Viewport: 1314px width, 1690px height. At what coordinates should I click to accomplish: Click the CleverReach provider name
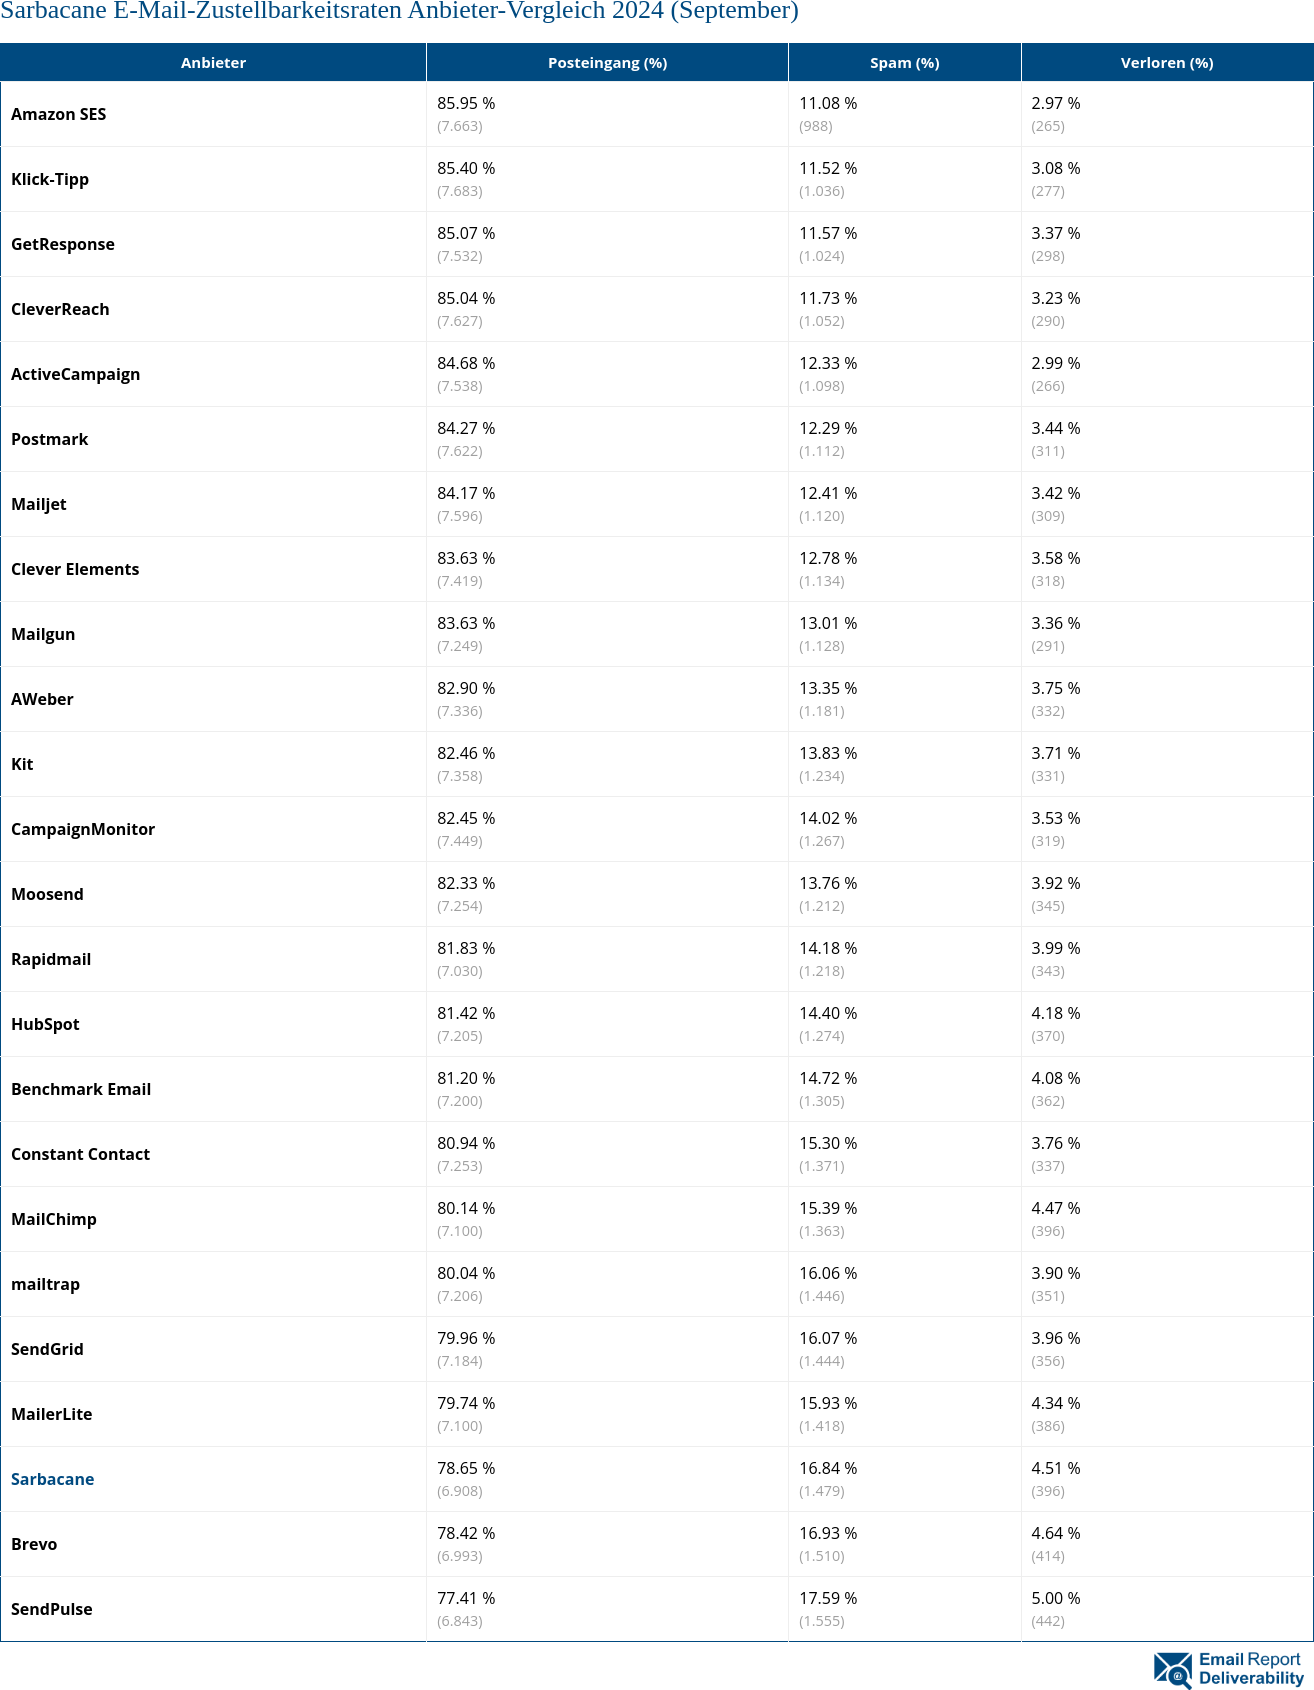tap(60, 309)
